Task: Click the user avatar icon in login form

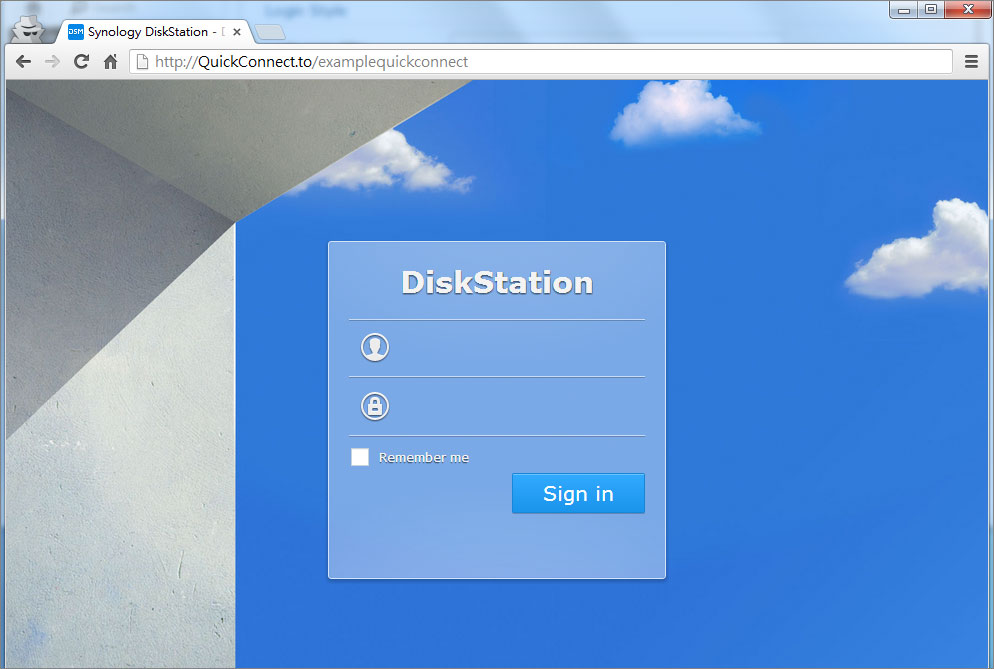Action: tap(375, 347)
